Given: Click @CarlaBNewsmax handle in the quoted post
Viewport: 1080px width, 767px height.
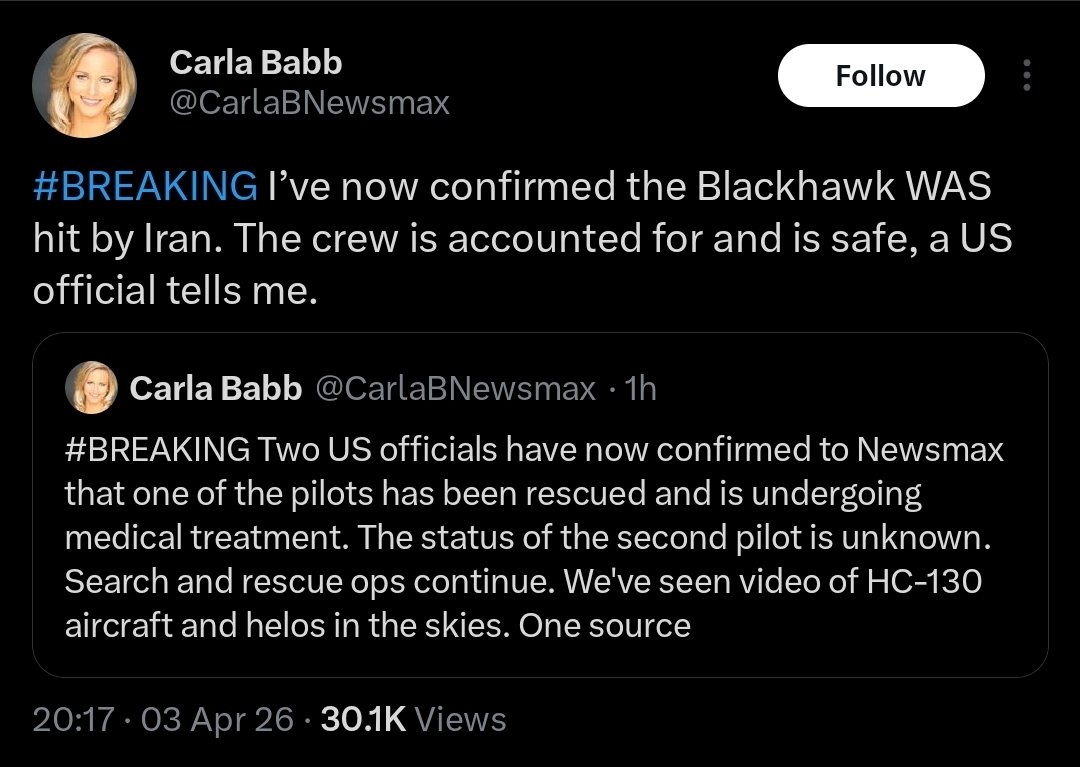Looking at the screenshot, I should tap(456, 388).
